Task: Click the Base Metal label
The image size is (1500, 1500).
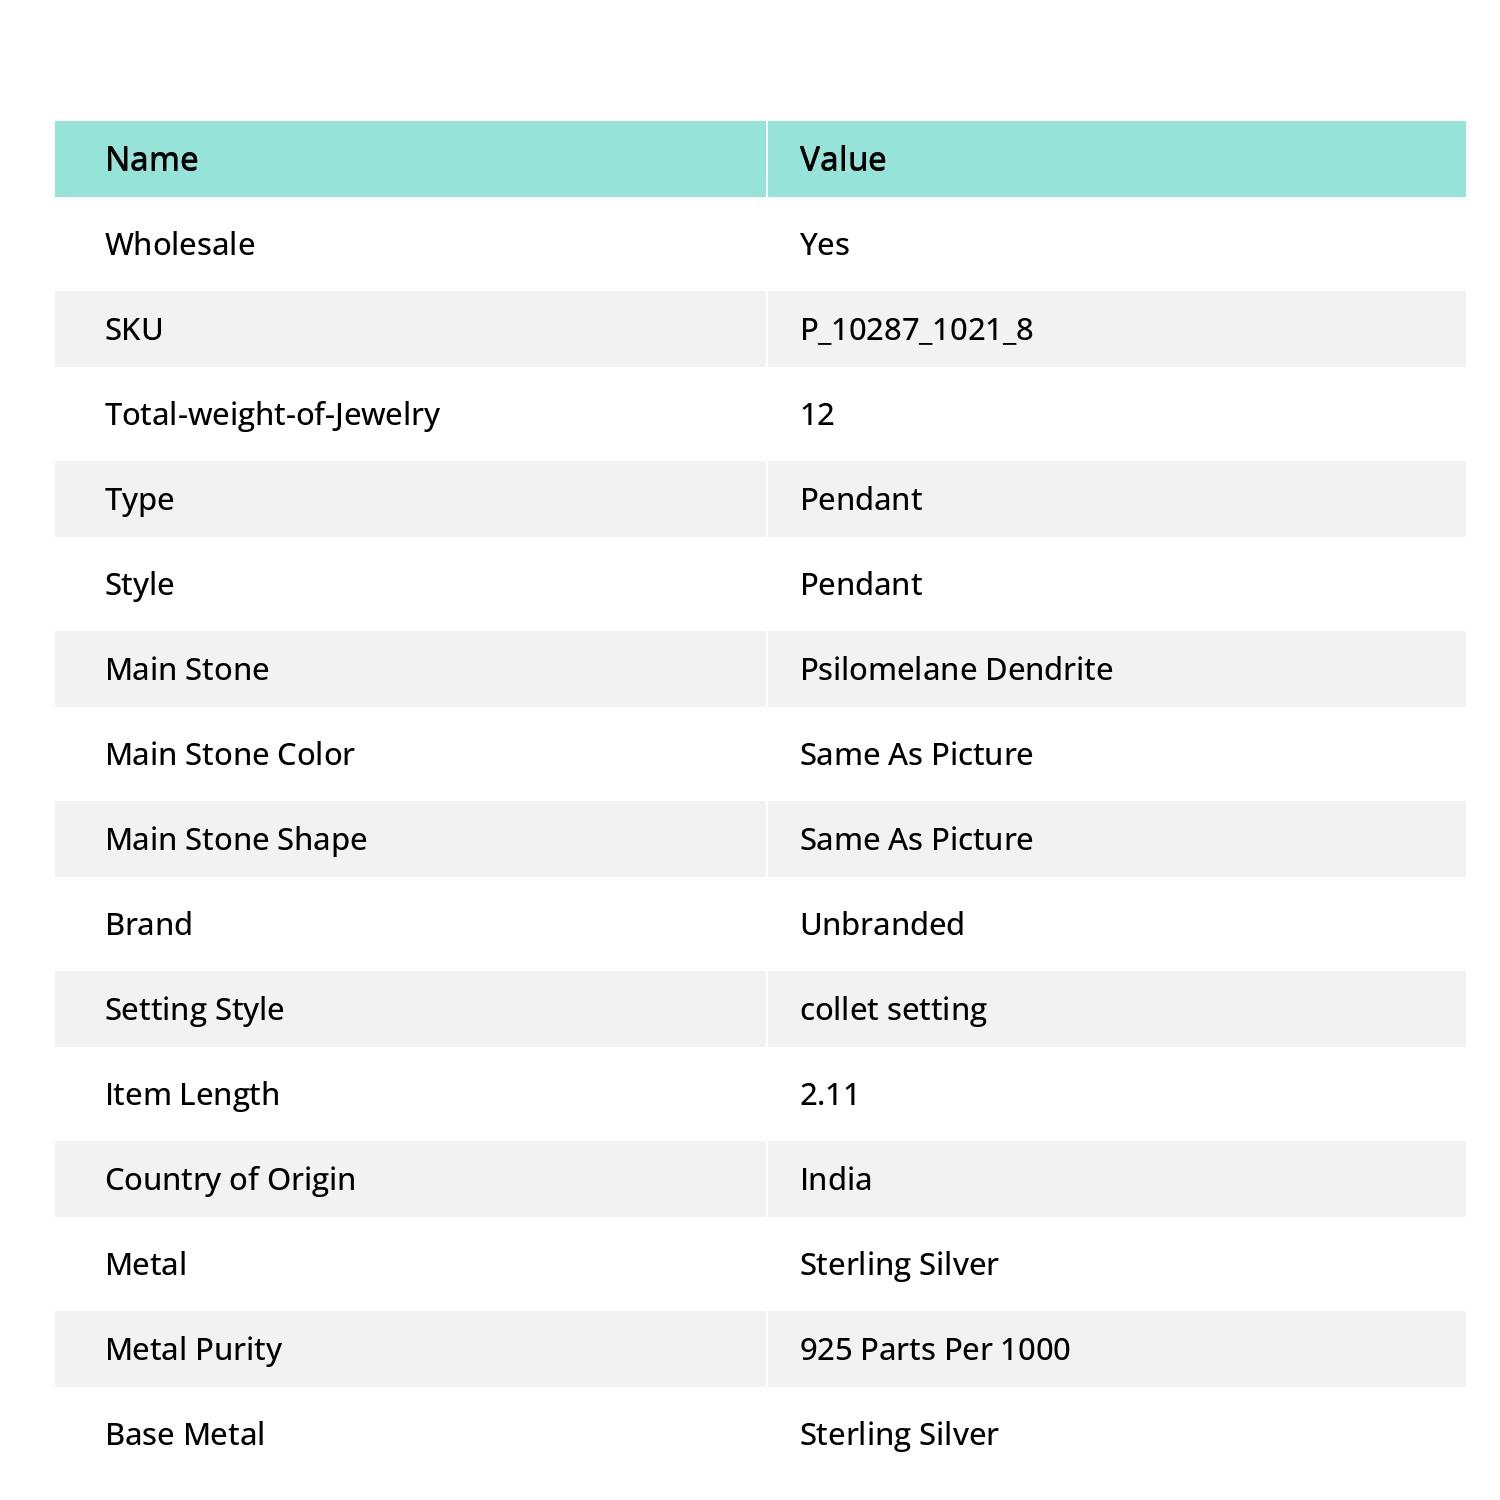Action: point(185,1434)
